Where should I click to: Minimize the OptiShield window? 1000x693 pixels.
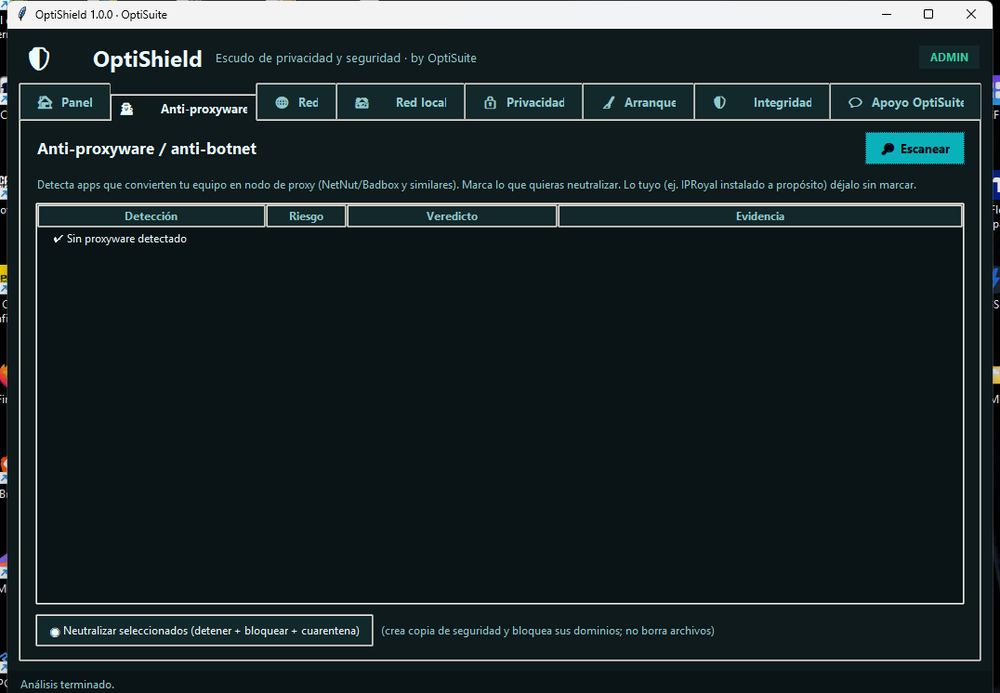click(x=886, y=14)
